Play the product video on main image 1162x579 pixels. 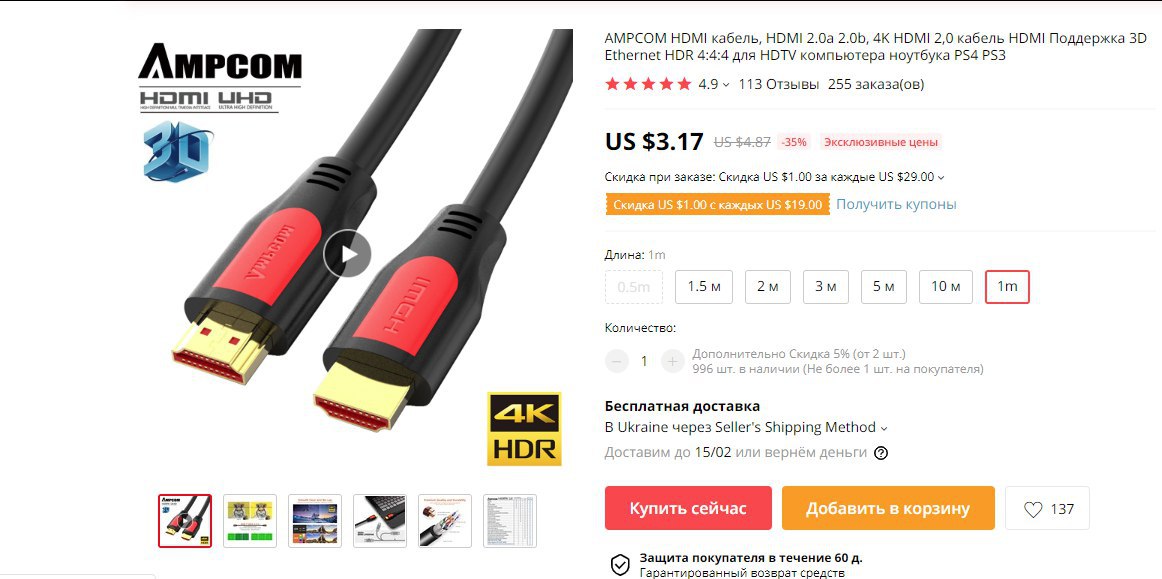click(347, 254)
